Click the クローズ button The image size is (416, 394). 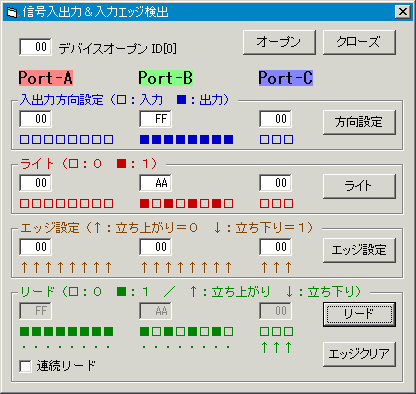[x=359, y=42]
